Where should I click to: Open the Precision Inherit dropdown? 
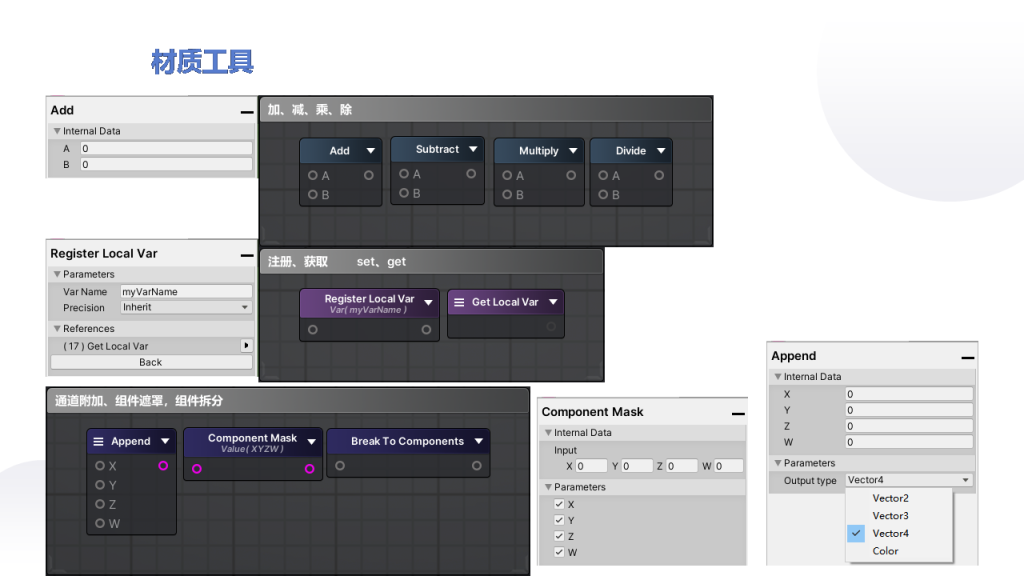tap(186, 308)
